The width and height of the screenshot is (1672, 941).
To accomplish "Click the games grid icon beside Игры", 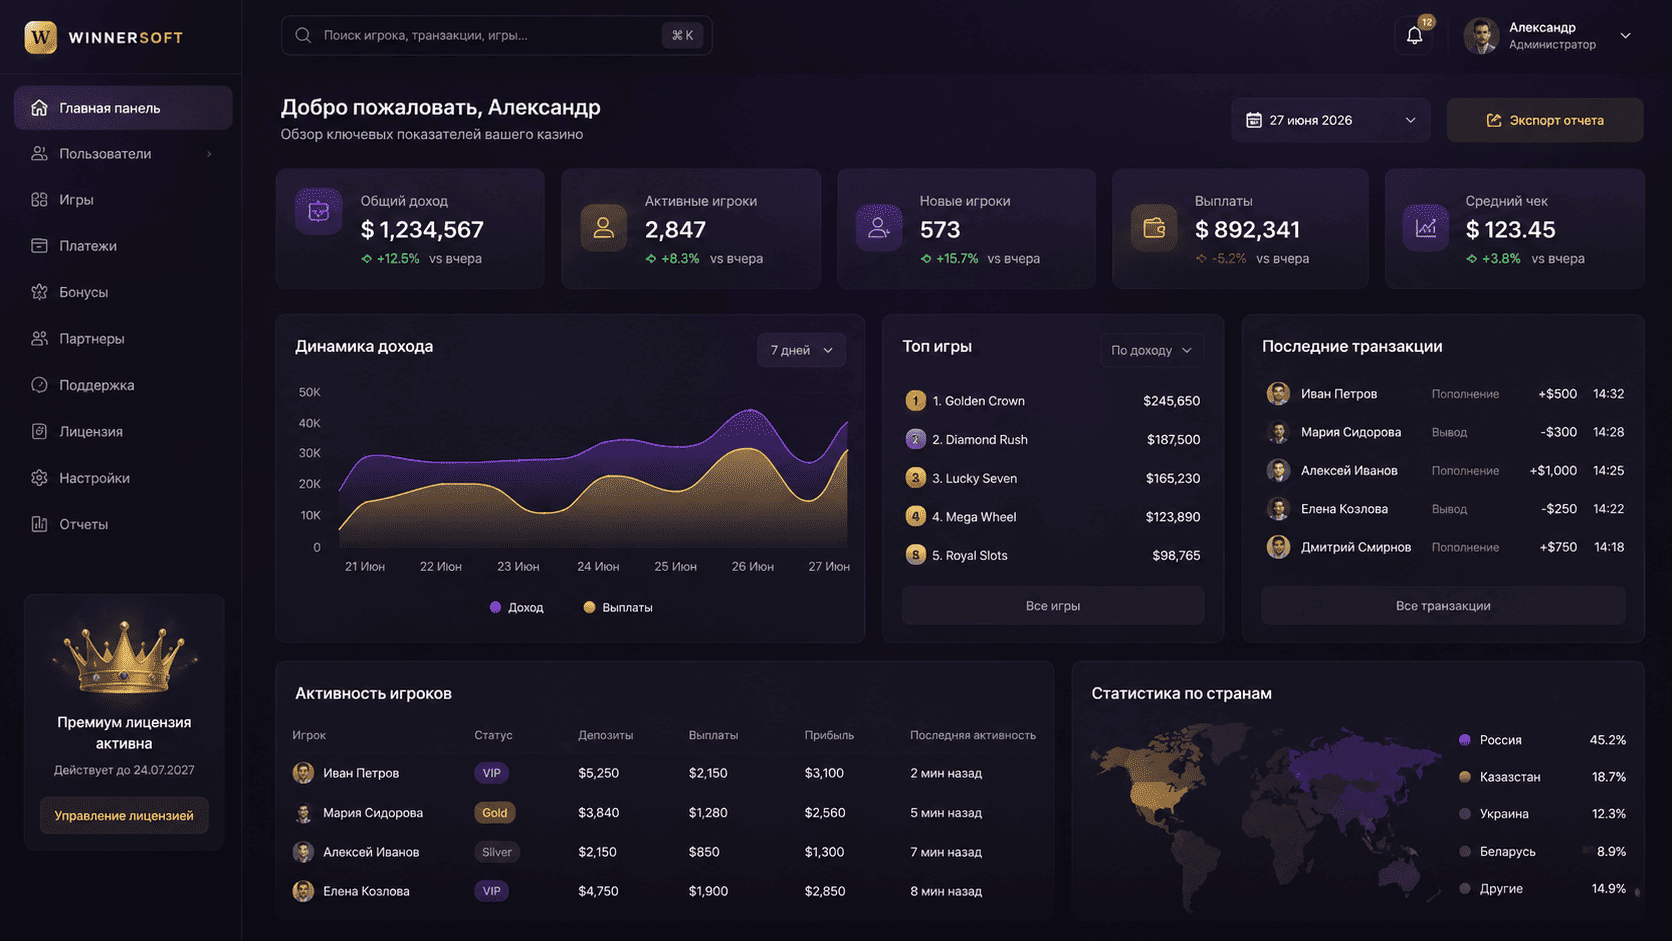I will coord(39,200).
